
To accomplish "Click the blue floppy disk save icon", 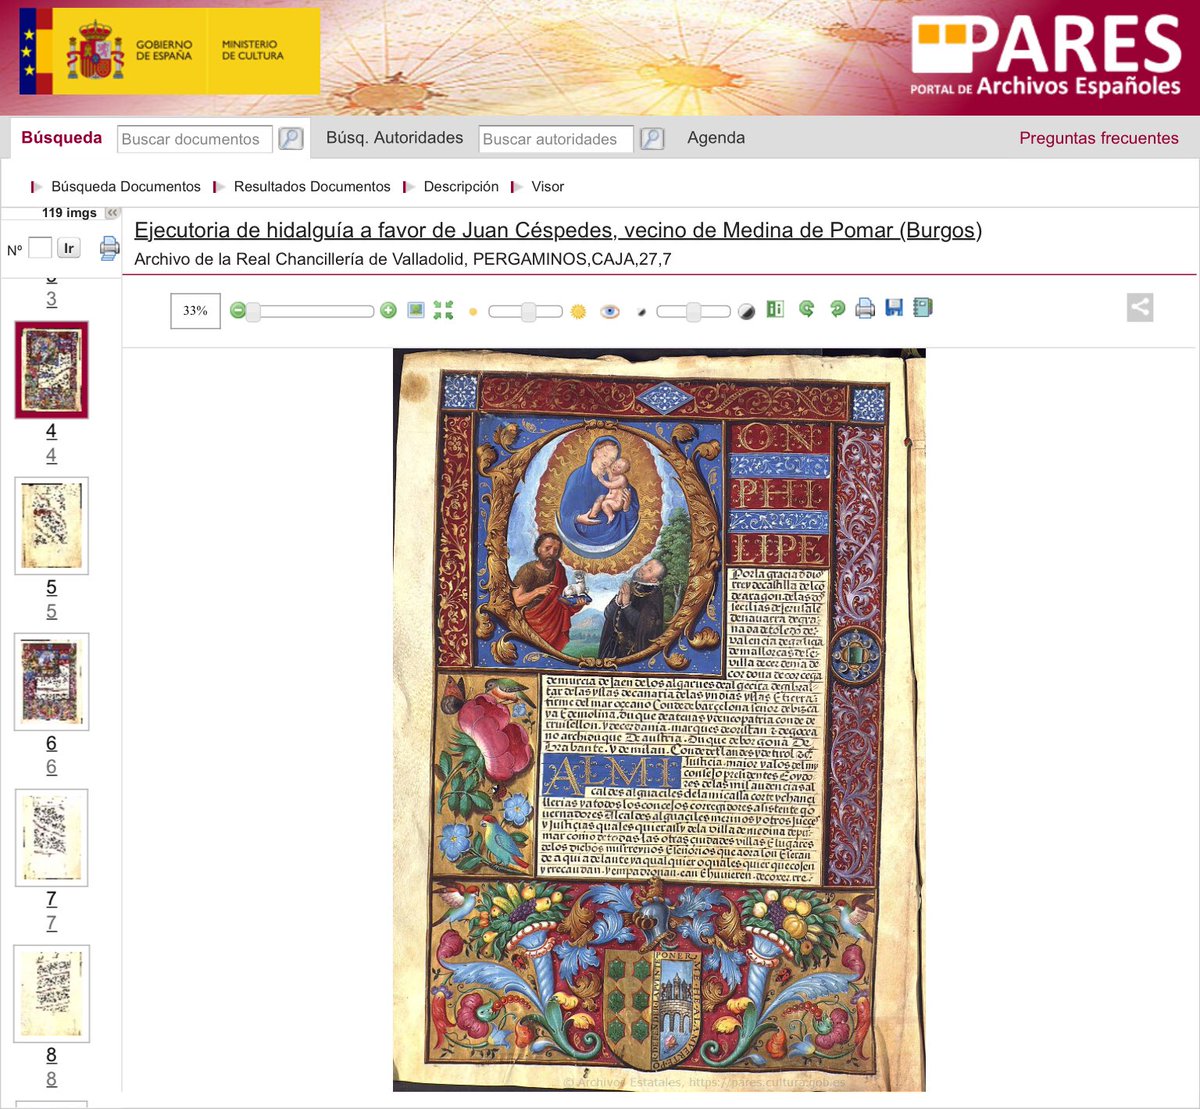I will coord(894,308).
